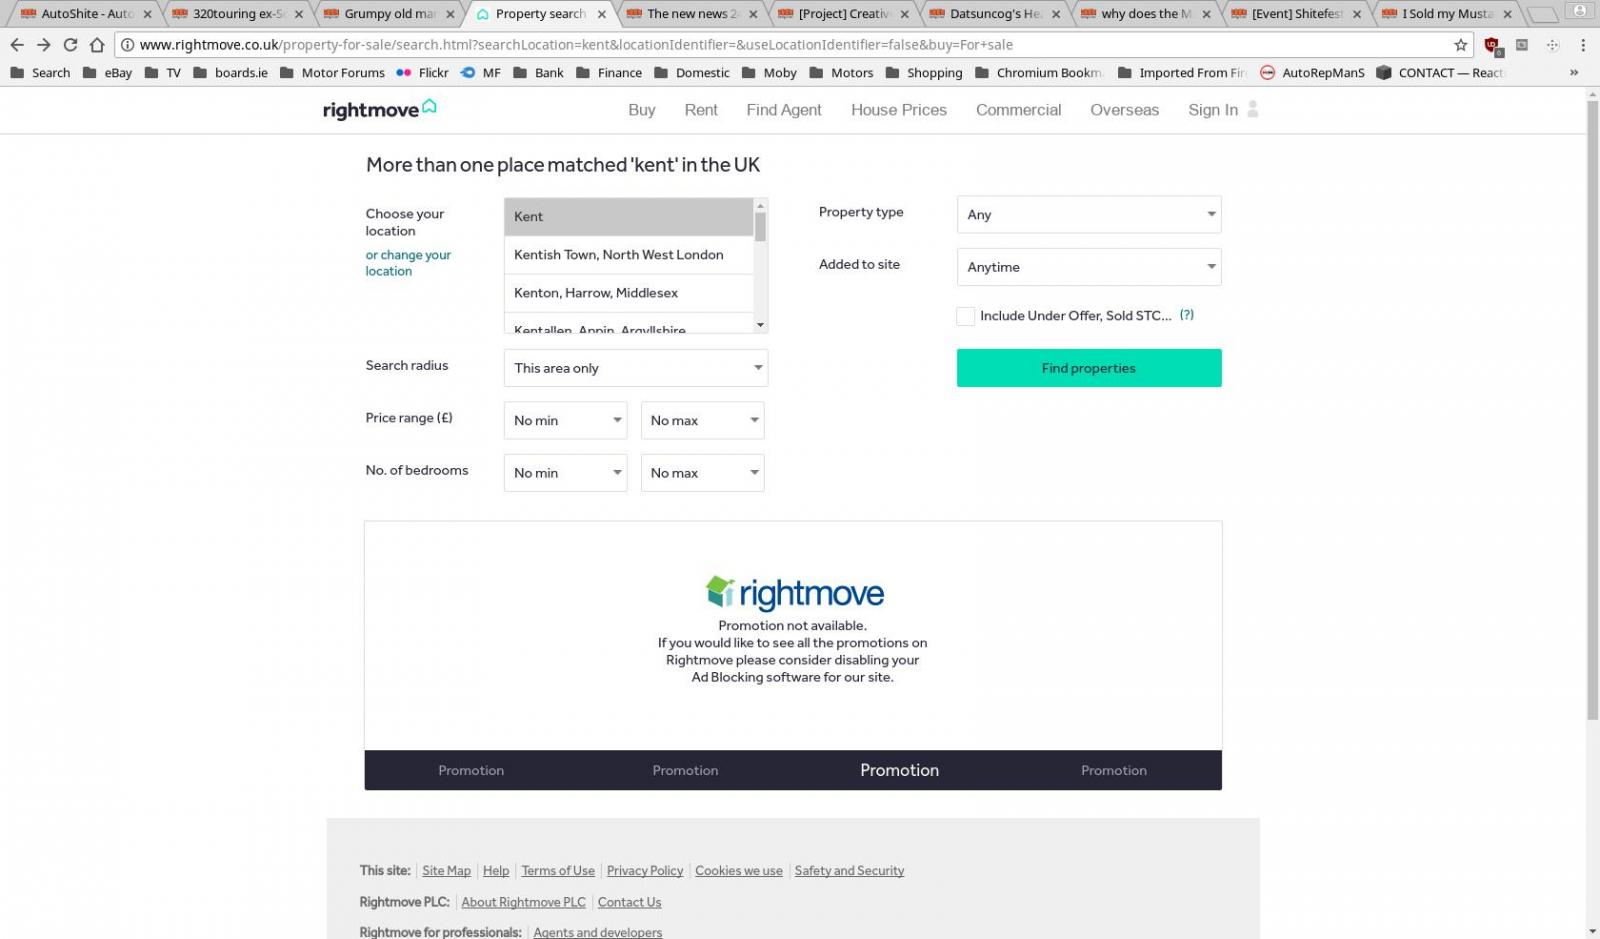Open the browser home page icon

97,45
